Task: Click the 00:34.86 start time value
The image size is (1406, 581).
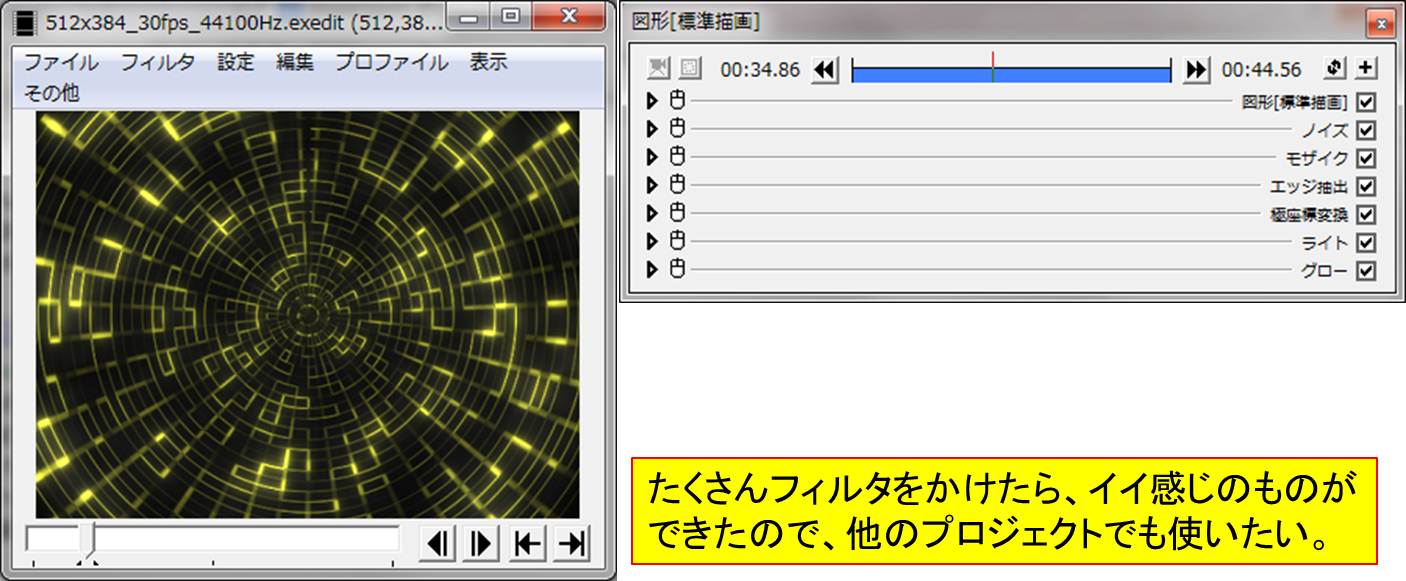Action: 760,70
